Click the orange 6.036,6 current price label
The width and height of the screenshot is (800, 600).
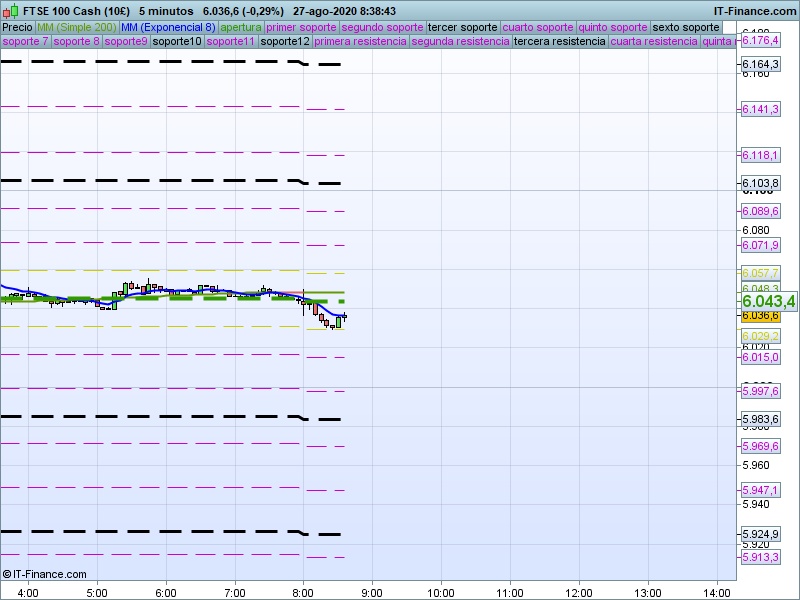point(760,316)
